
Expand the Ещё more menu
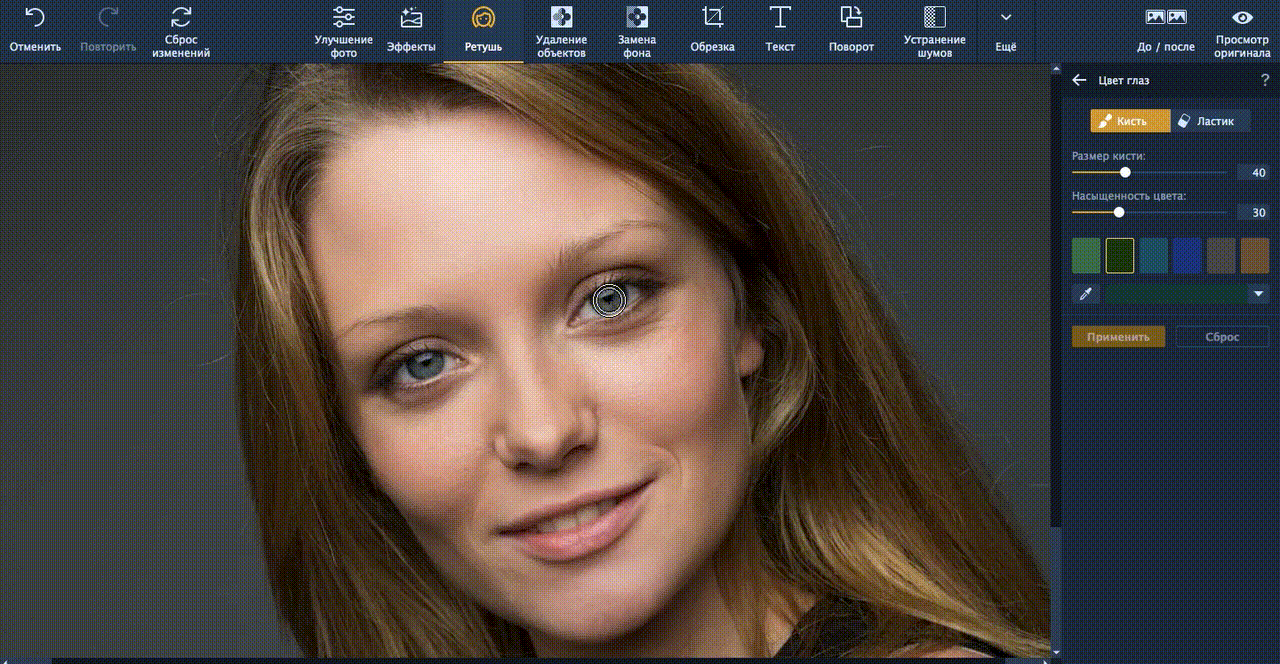tap(1006, 31)
